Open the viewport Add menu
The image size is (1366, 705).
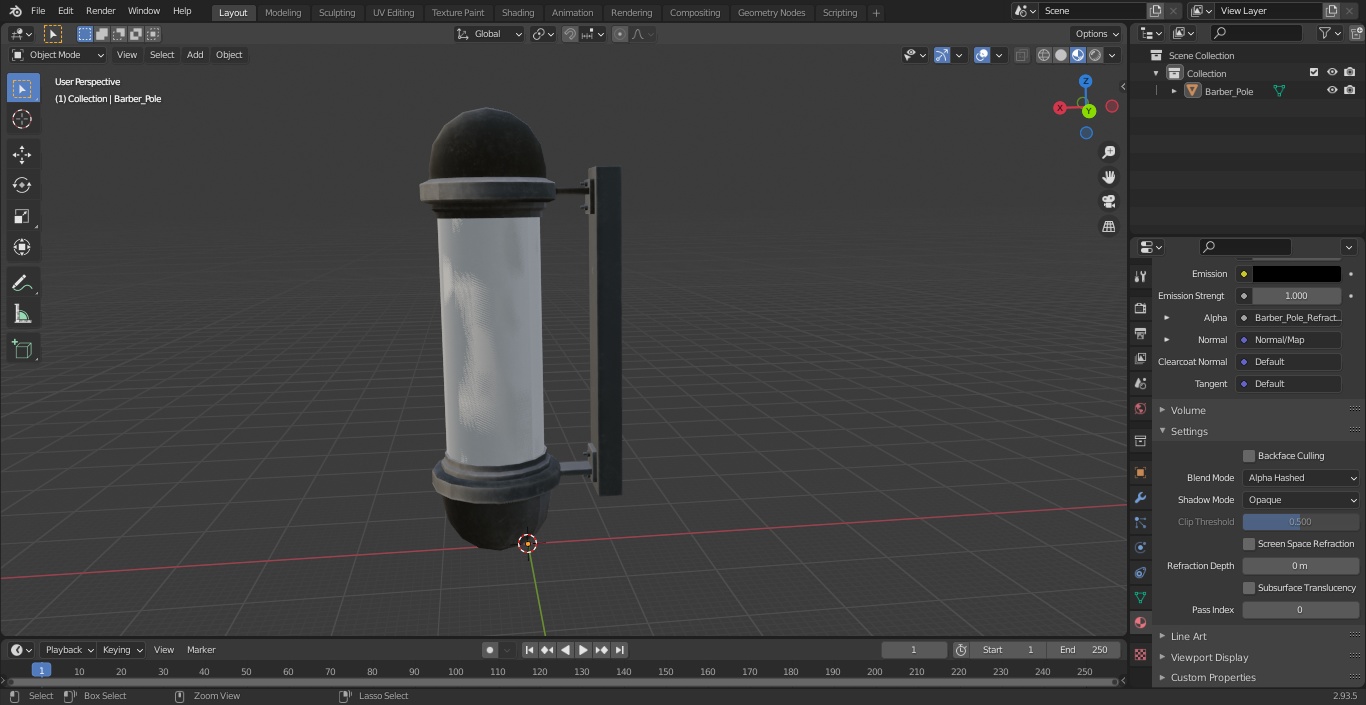click(x=195, y=55)
